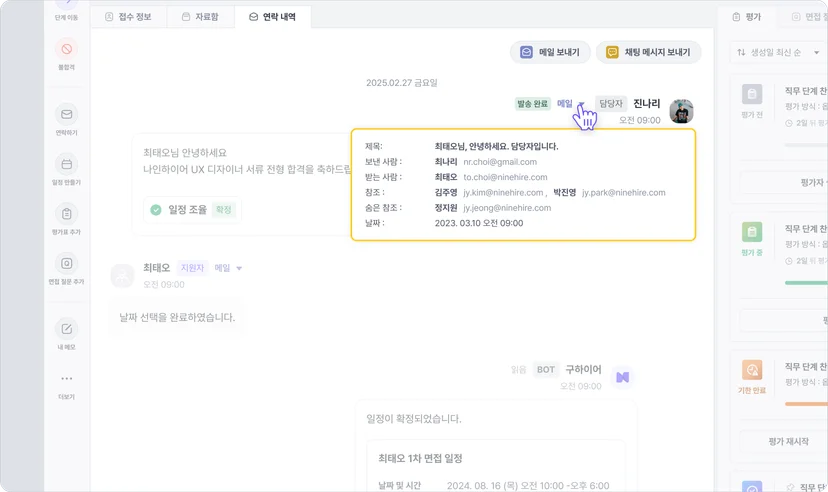Image resolution: width=828 pixels, height=492 pixels.
Task: Click recipient email to.choi@ninehire.com
Action: tap(505, 177)
